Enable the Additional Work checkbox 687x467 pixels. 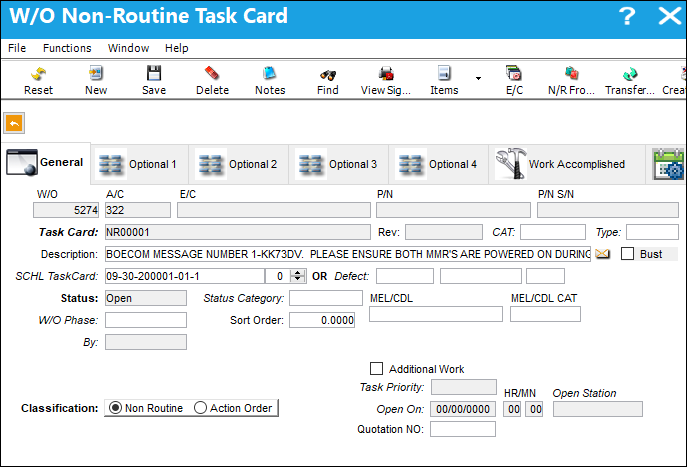coord(376,368)
